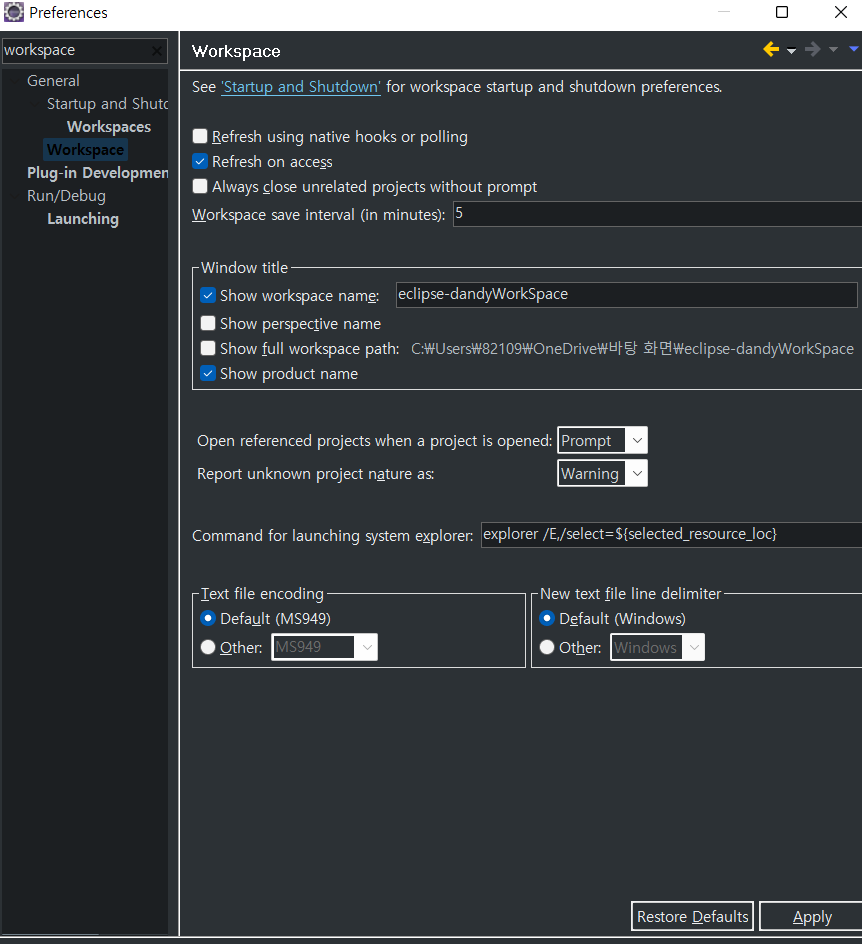Select Startup and Shutdown tree item
This screenshot has width=862, height=944.
tap(108, 104)
